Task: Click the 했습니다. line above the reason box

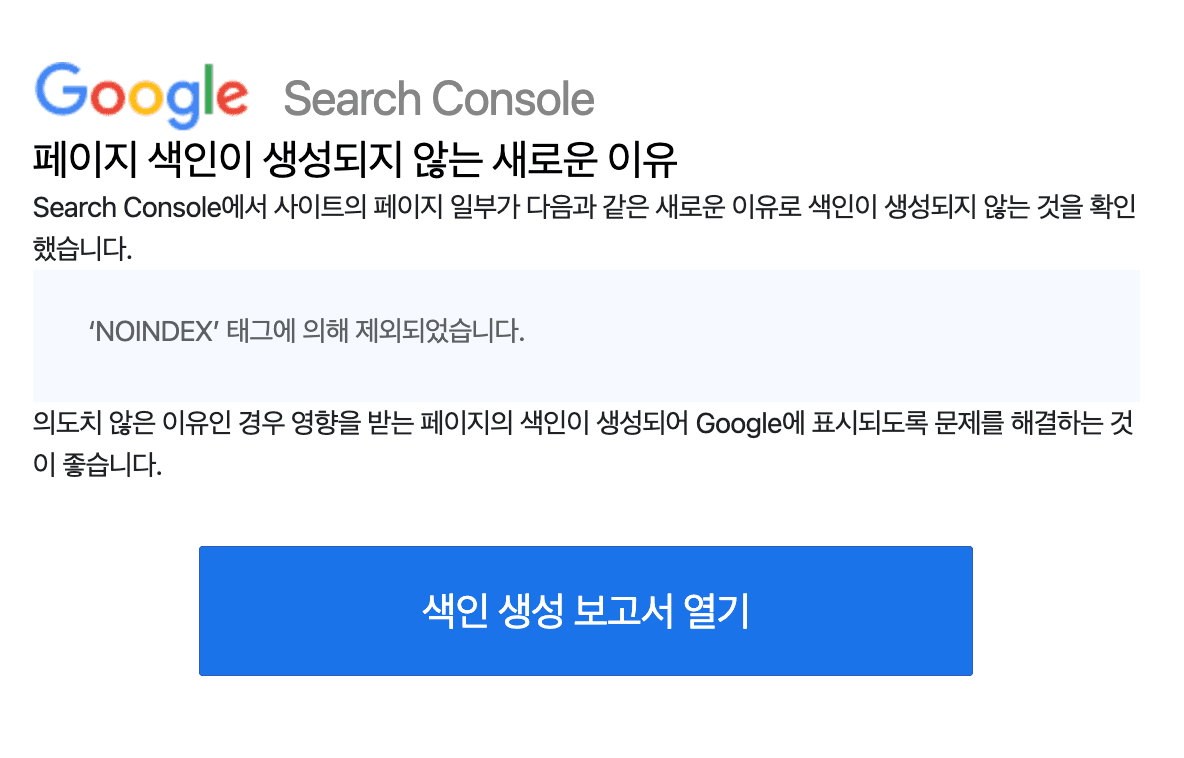Action: pos(82,249)
